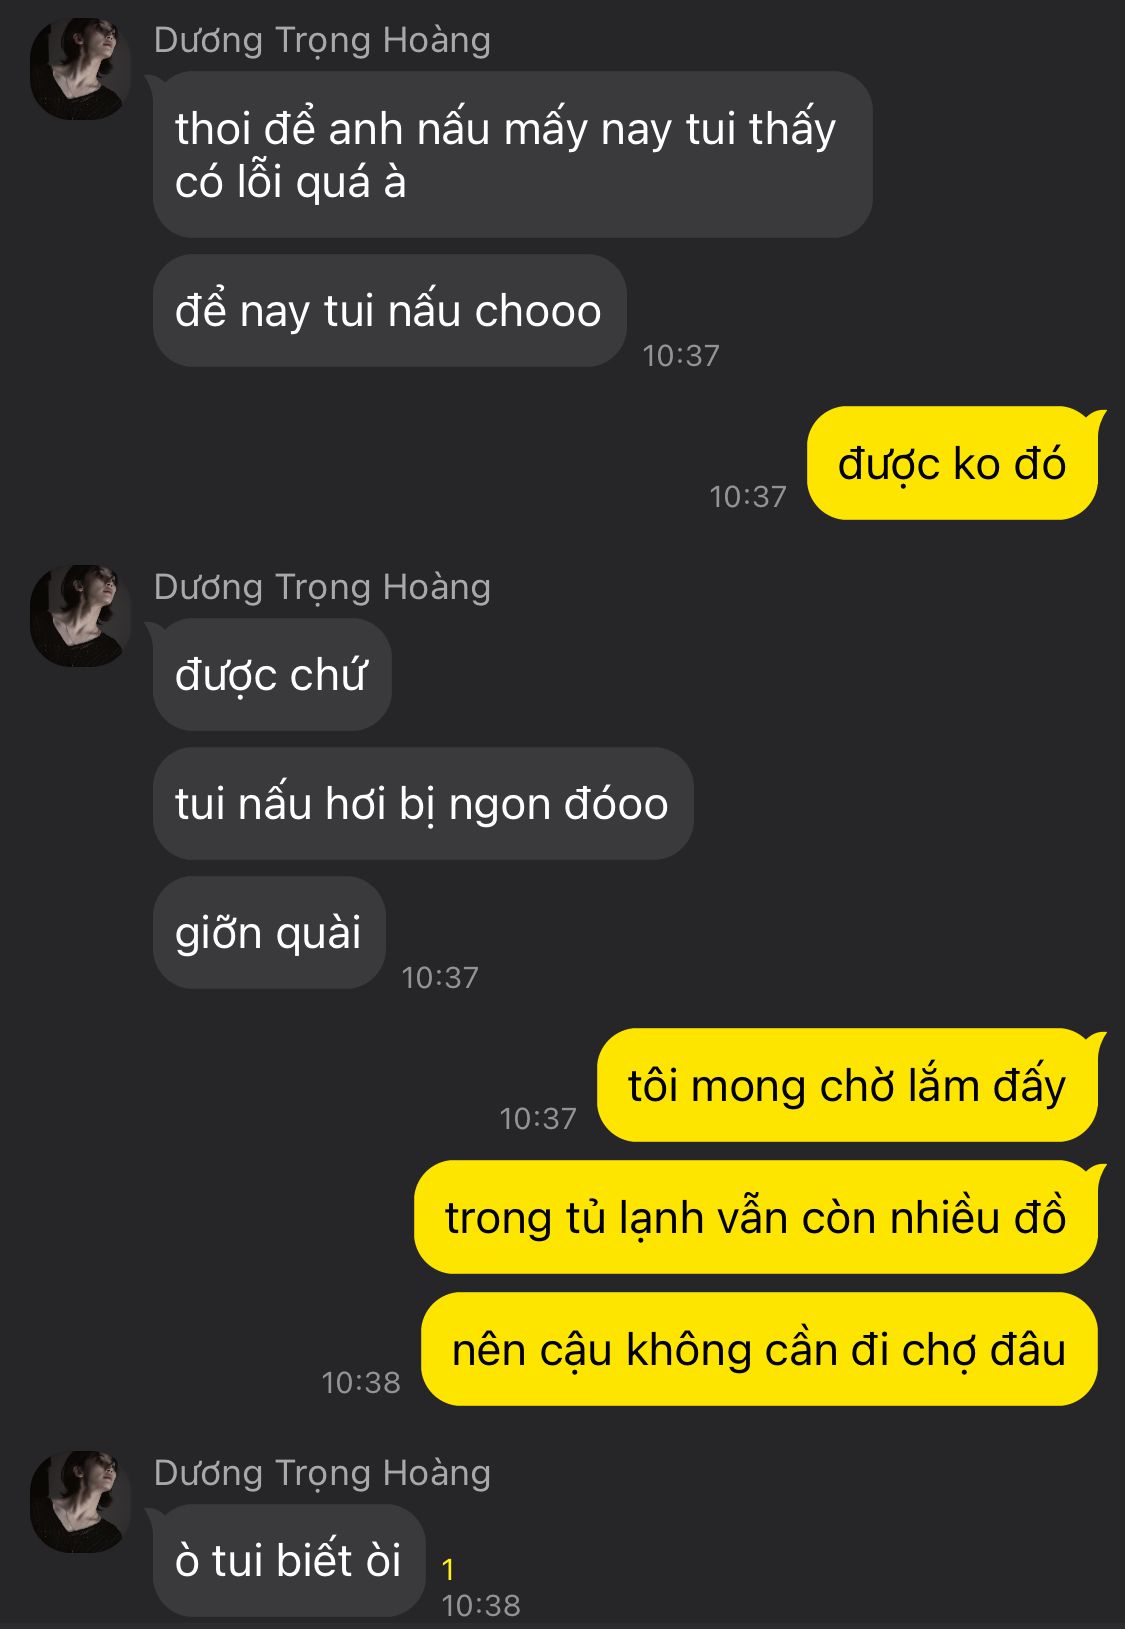Tap the "nên cậu không cần đi chợ đâu" bubble
This screenshot has width=1125, height=1629.
point(759,1349)
